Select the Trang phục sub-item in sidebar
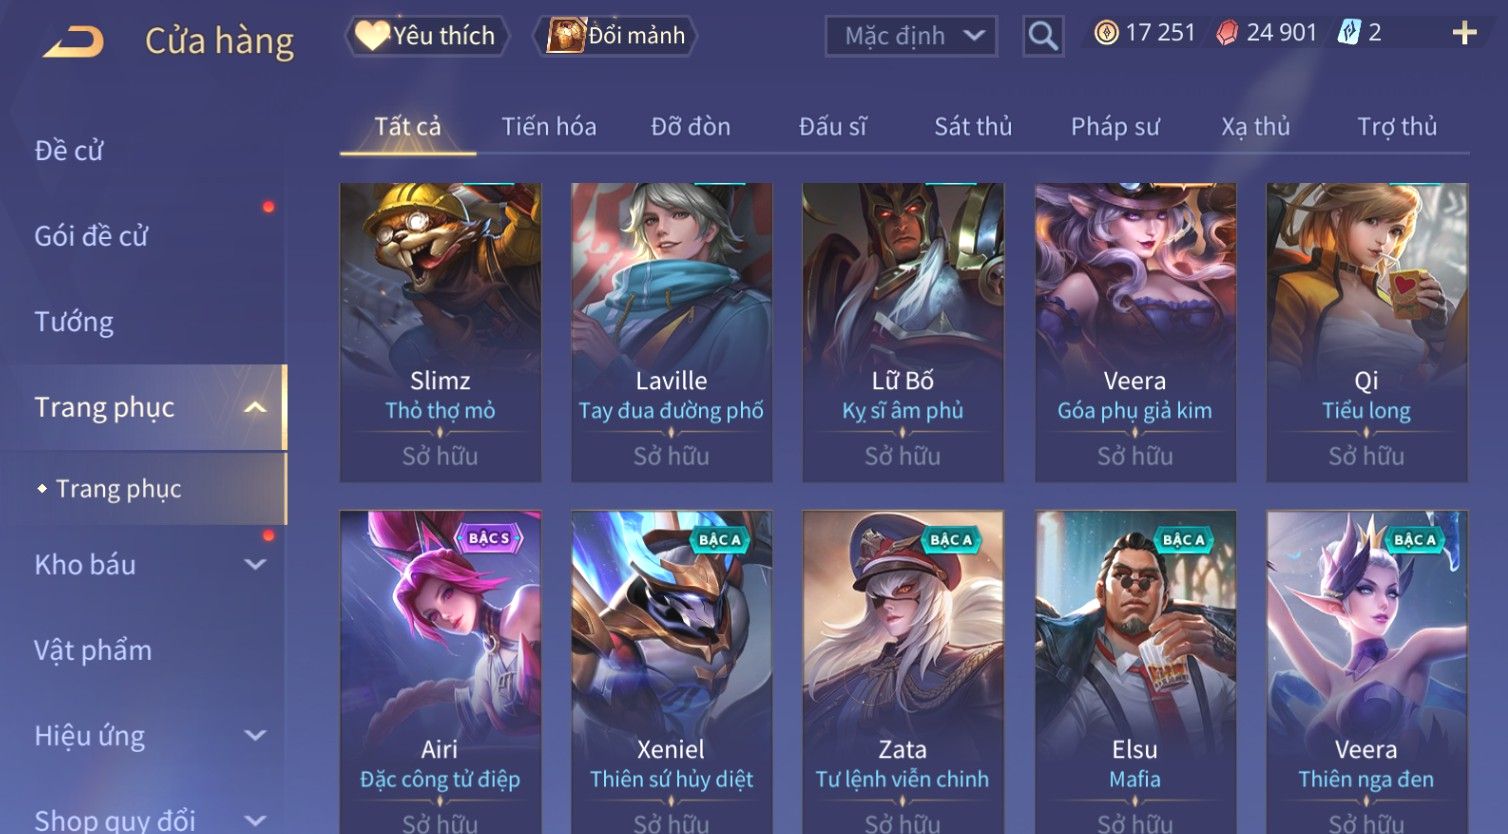 (118, 489)
